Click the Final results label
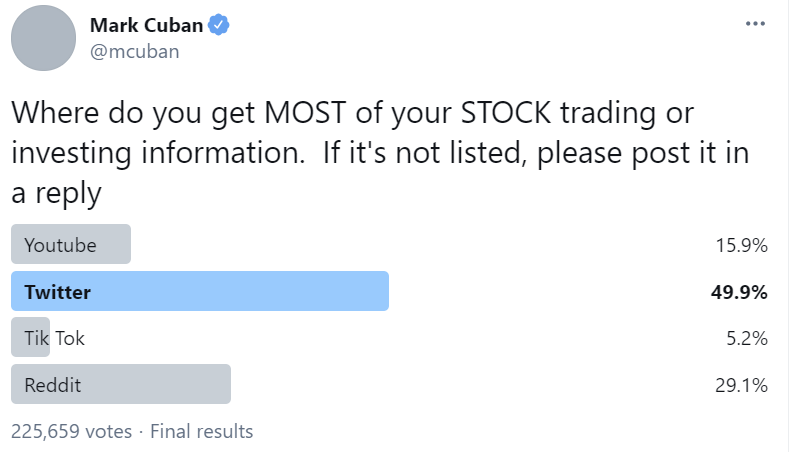The image size is (790, 452). click(202, 432)
